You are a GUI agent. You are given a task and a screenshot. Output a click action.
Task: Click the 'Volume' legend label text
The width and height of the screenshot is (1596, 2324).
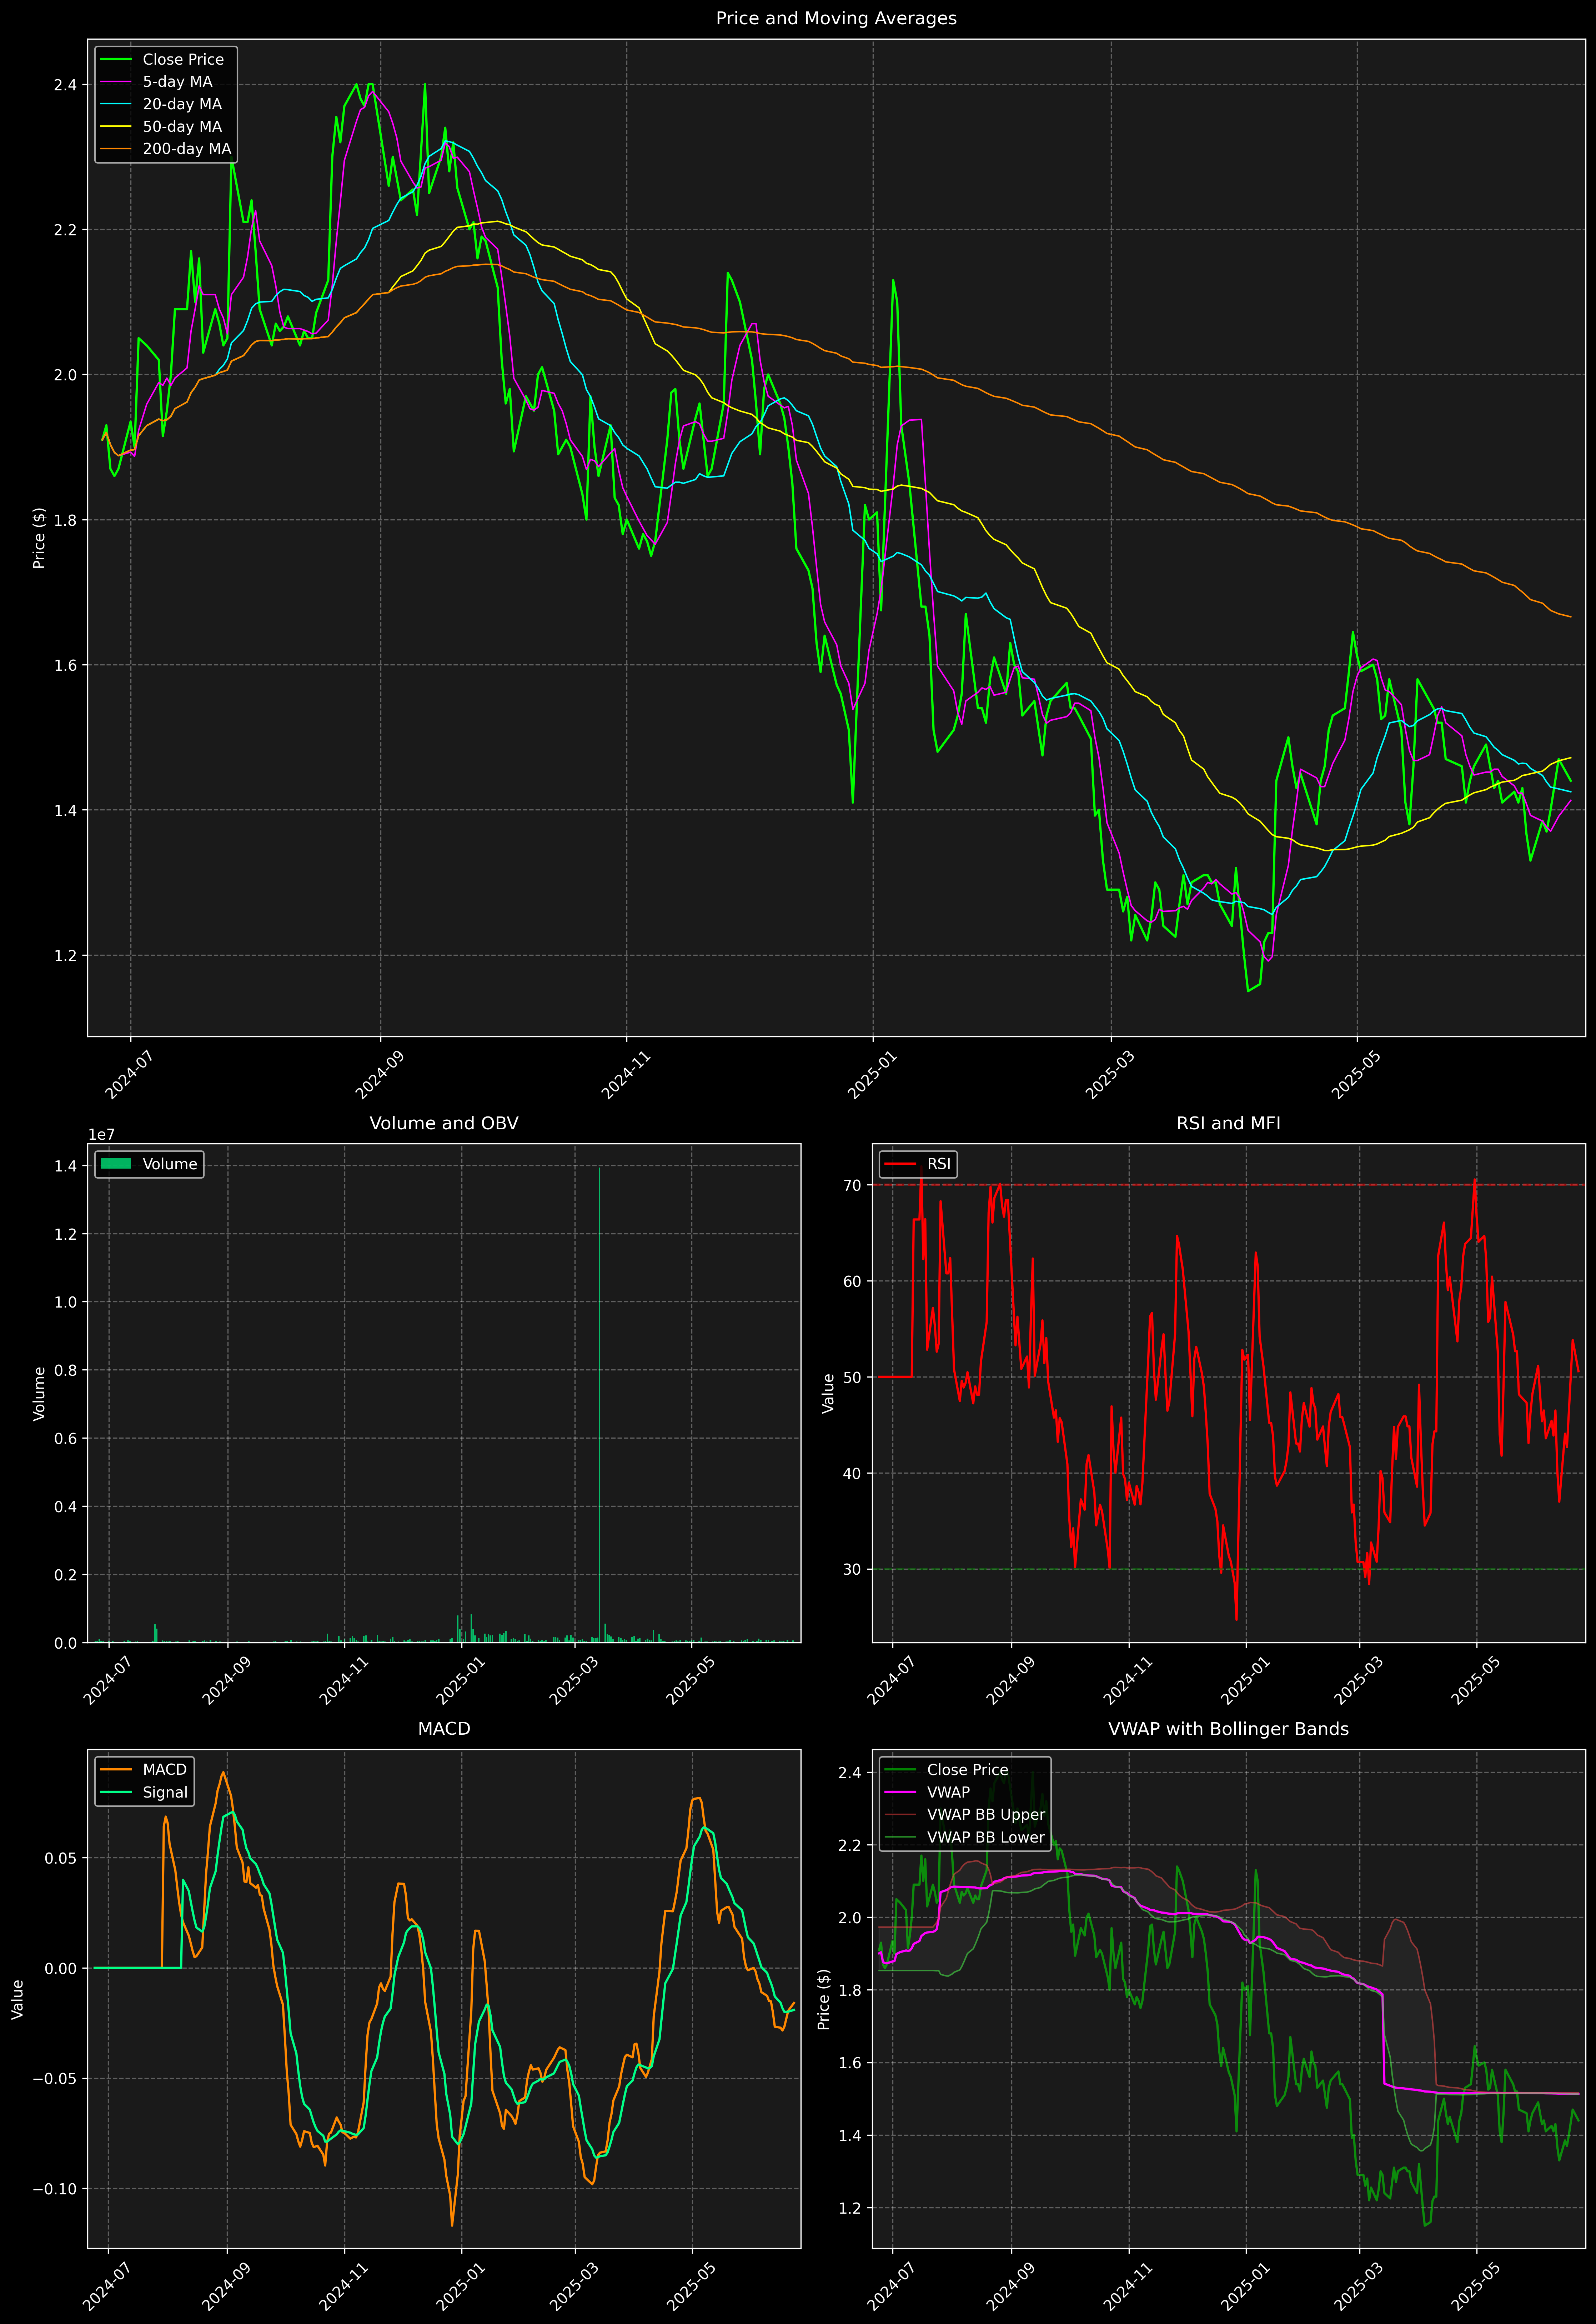coord(170,1164)
